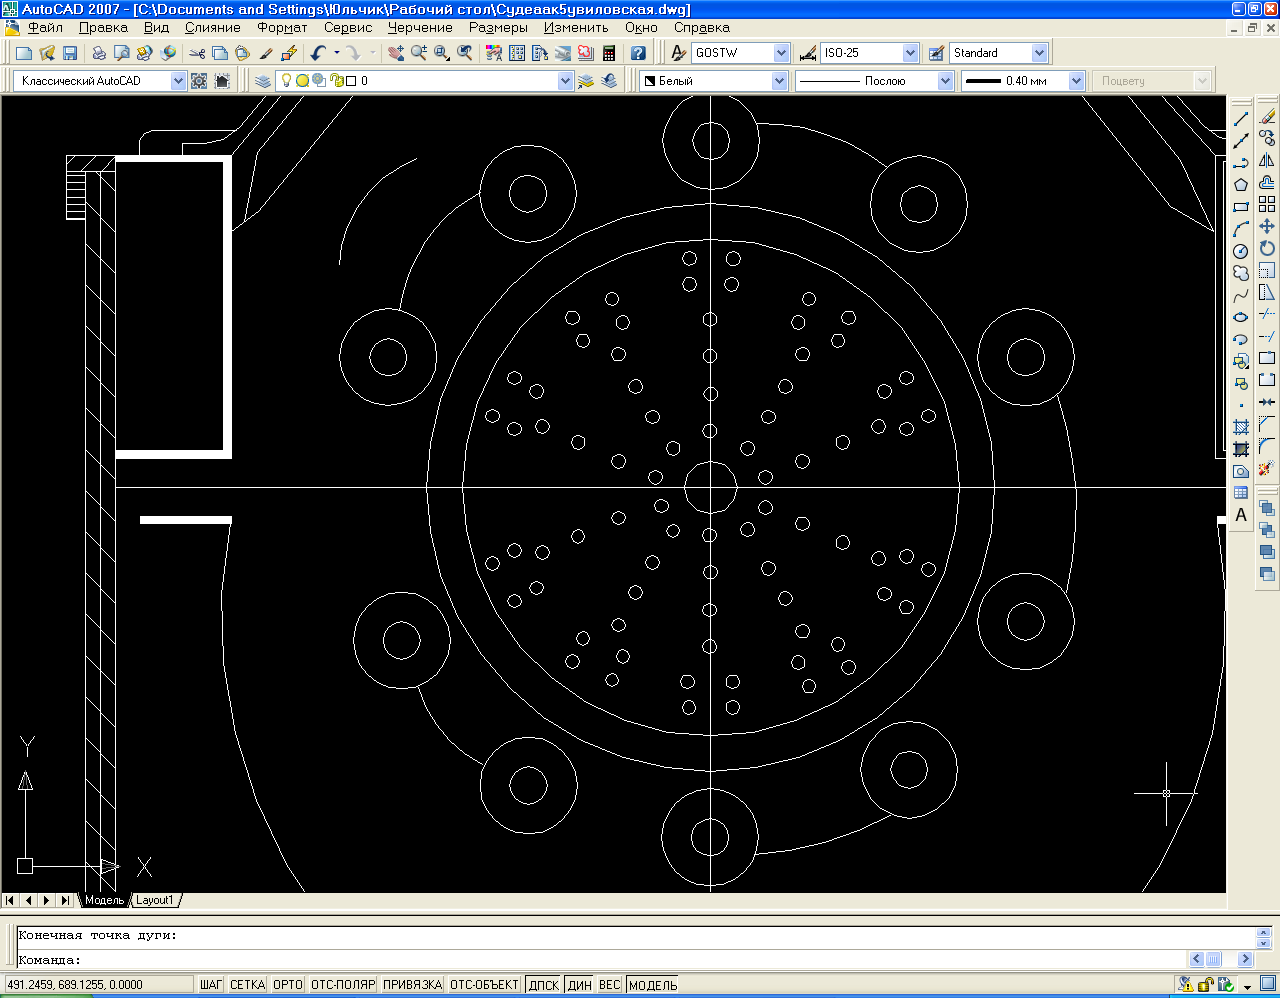Click the МОДЕЛЬ status bar button

[653, 985]
